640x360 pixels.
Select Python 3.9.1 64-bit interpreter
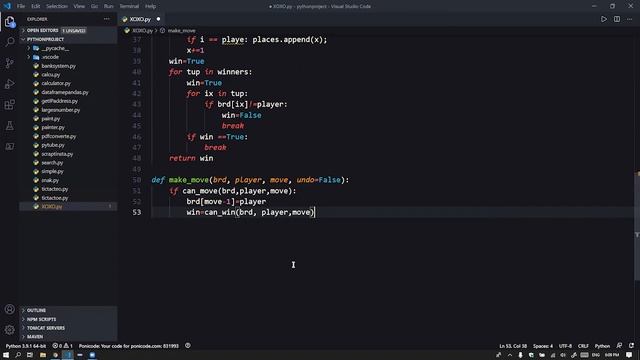(x=26, y=346)
